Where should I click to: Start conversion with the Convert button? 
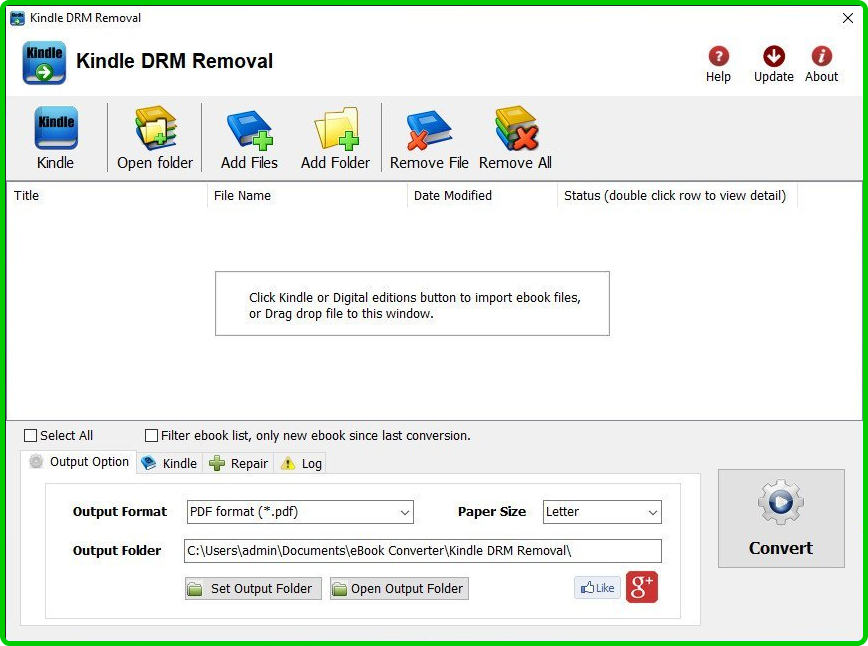coord(781,518)
